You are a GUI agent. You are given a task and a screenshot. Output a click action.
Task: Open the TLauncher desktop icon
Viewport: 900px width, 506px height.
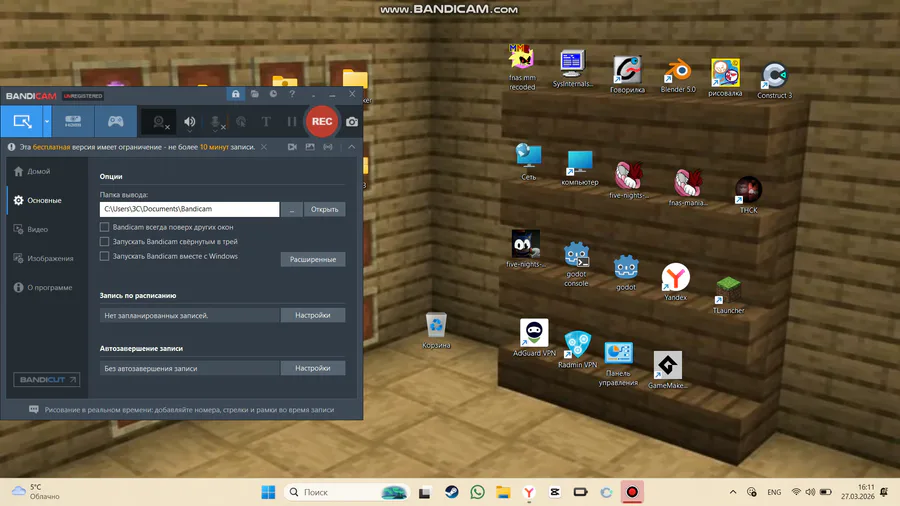pos(728,295)
